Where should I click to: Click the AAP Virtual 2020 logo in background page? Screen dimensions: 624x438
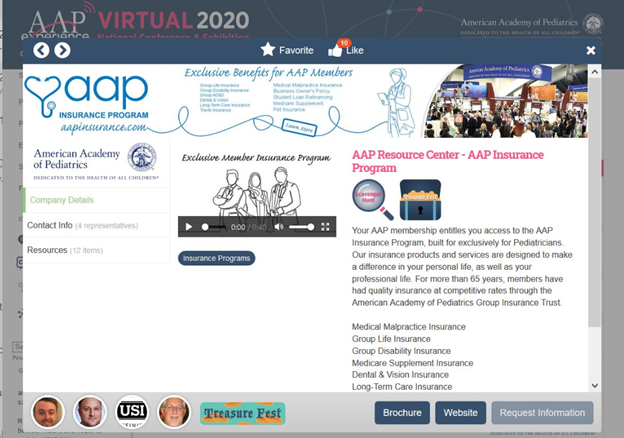click(135, 22)
